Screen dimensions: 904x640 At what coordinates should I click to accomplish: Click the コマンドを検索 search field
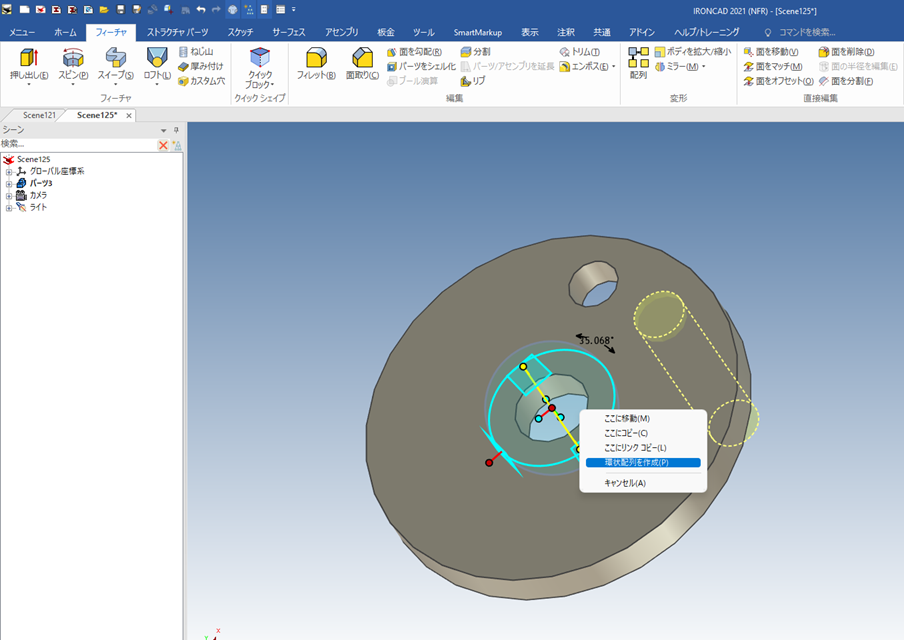tap(806, 32)
